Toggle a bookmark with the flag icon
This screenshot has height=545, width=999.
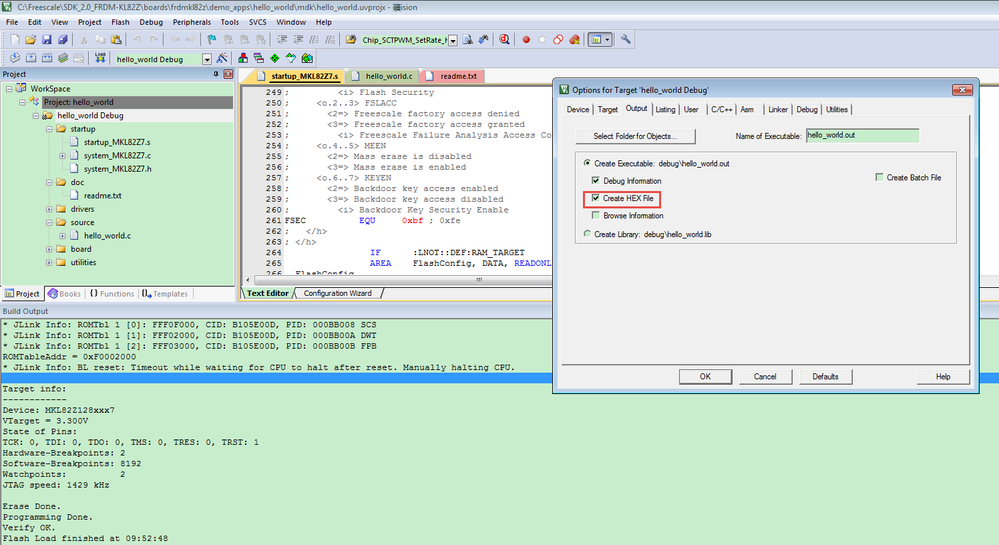click(x=212, y=40)
